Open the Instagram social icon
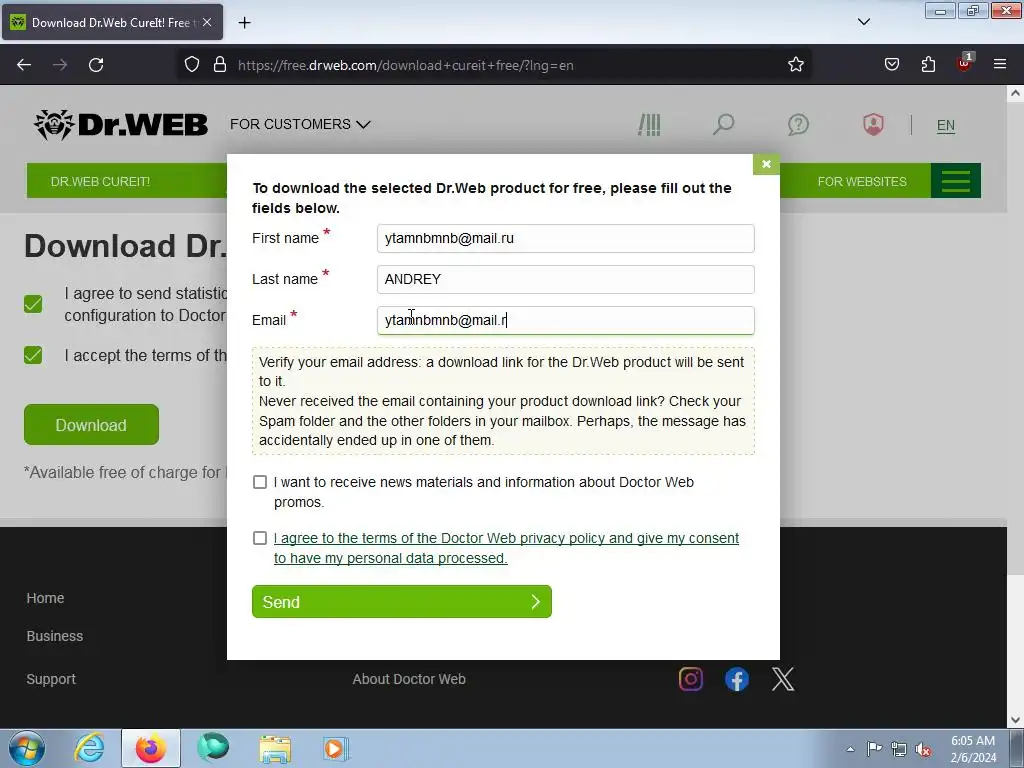Image resolution: width=1024 pixels, height=768 pixels. pyautogui.click(x=691, y=679)
